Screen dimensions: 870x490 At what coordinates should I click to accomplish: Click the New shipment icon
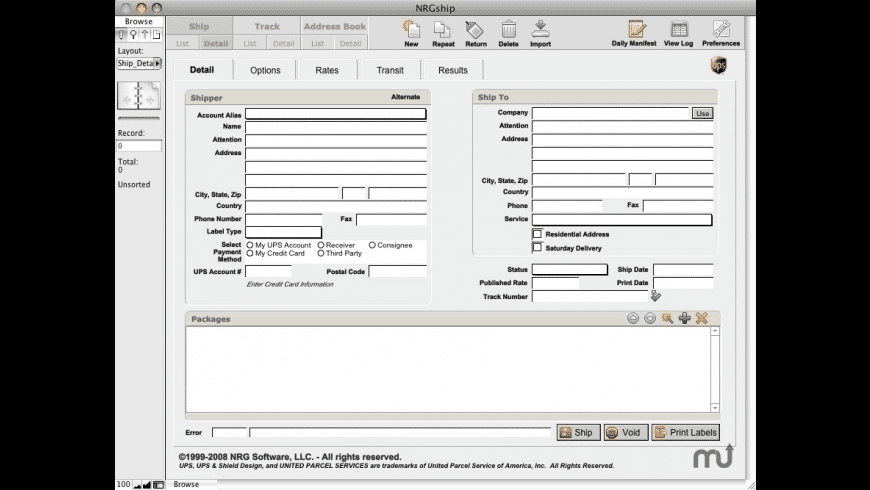point(411,30)
